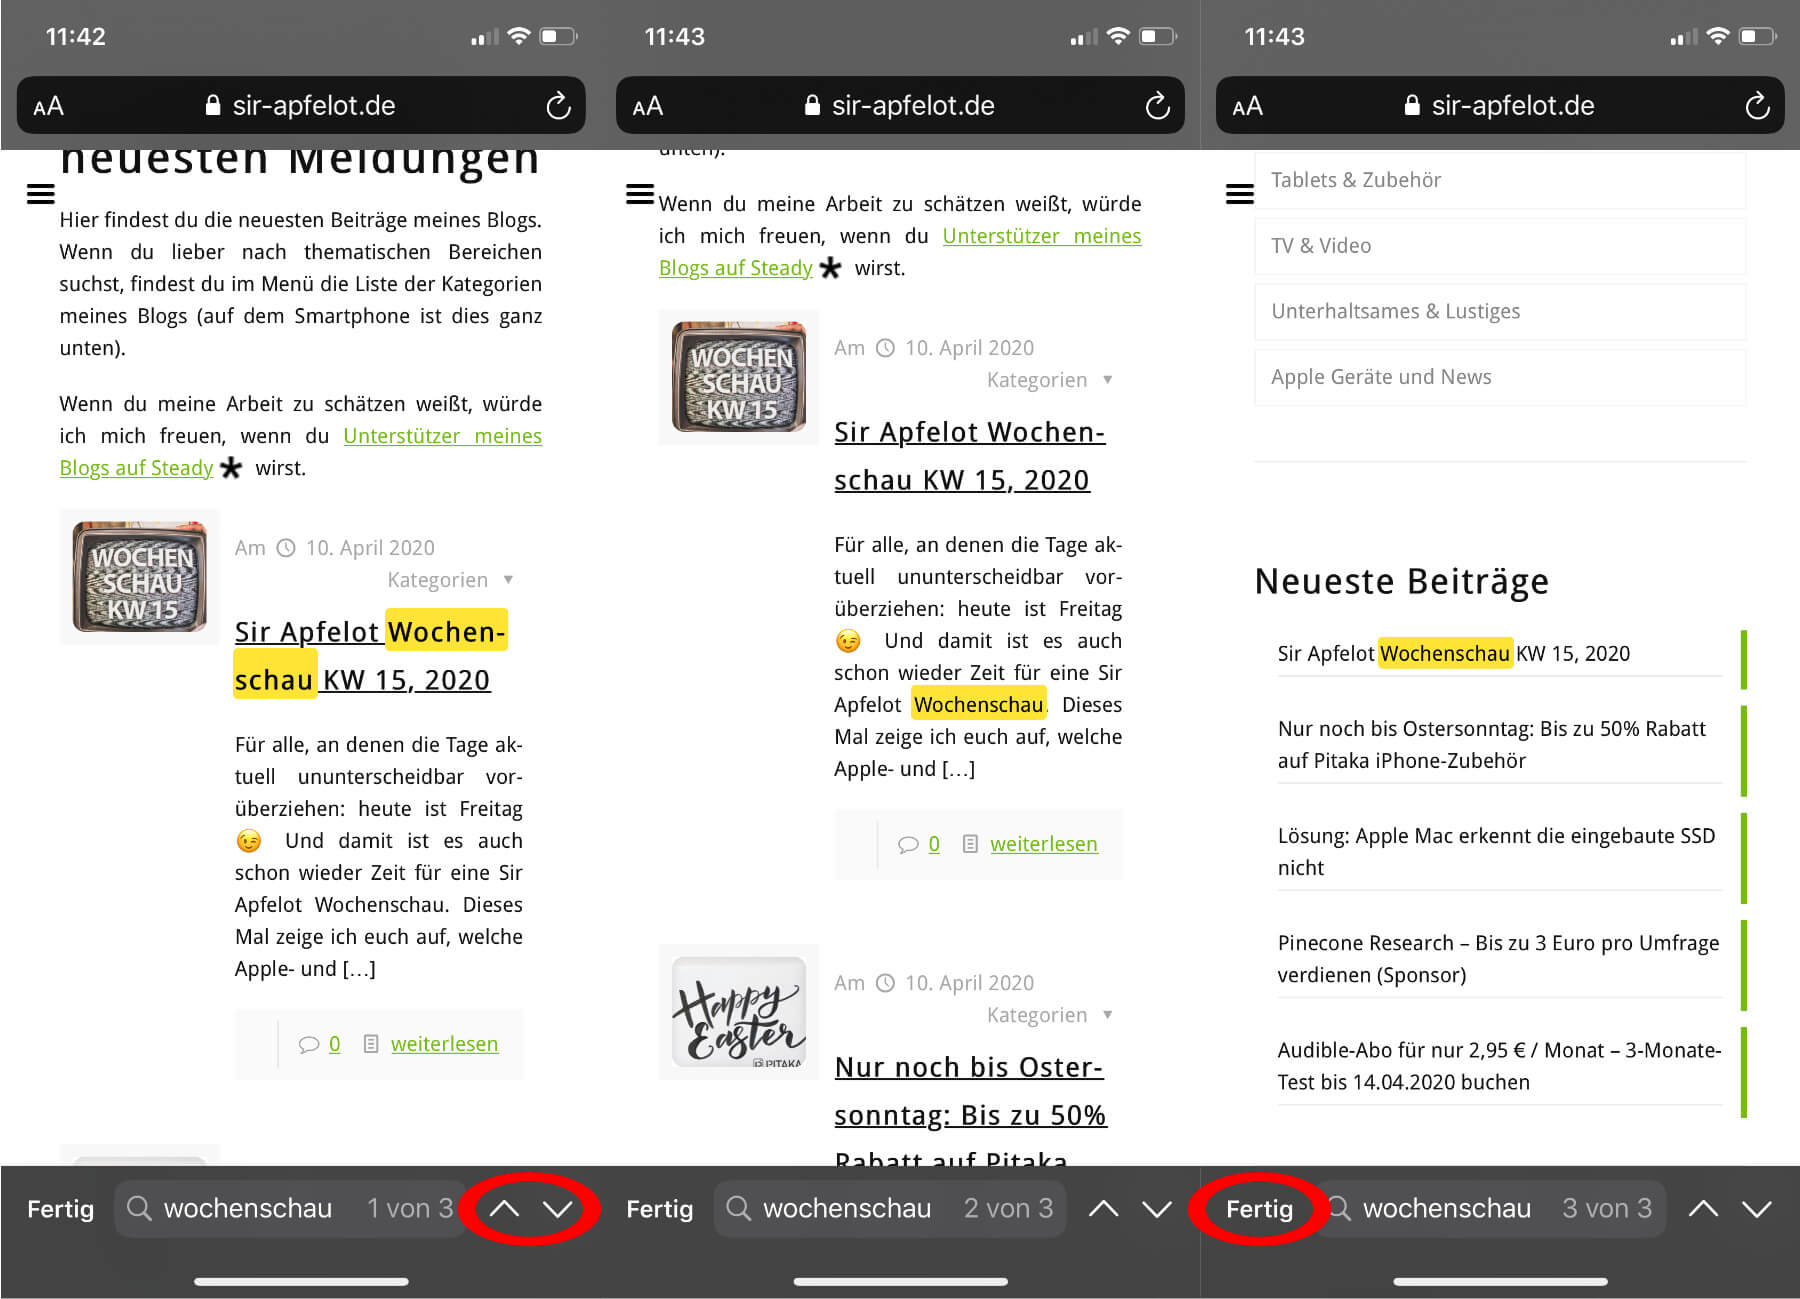Open the Pinecone Research sponsor post link
The image size is (1800, 1299).
[x=1497, y=958]
